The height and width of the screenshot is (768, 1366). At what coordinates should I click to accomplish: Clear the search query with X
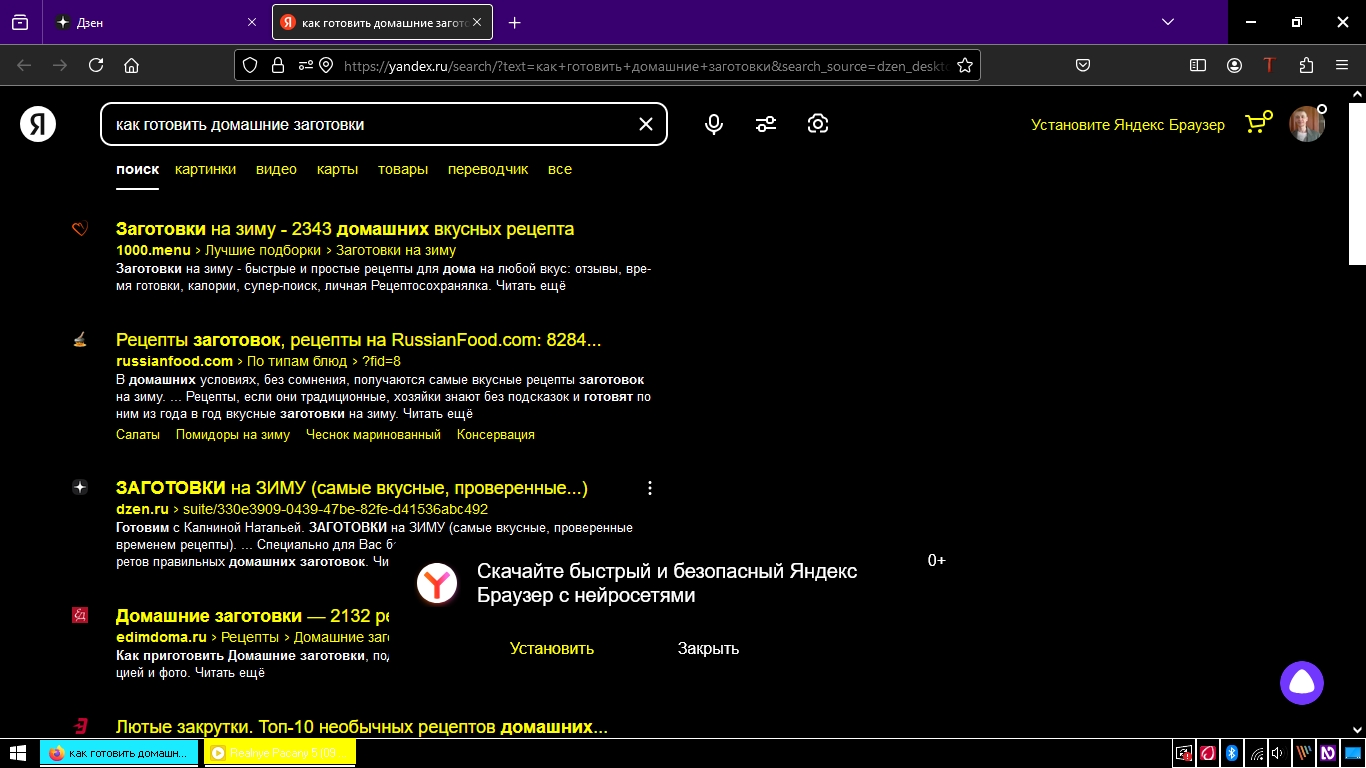click(x=646, y=124)
